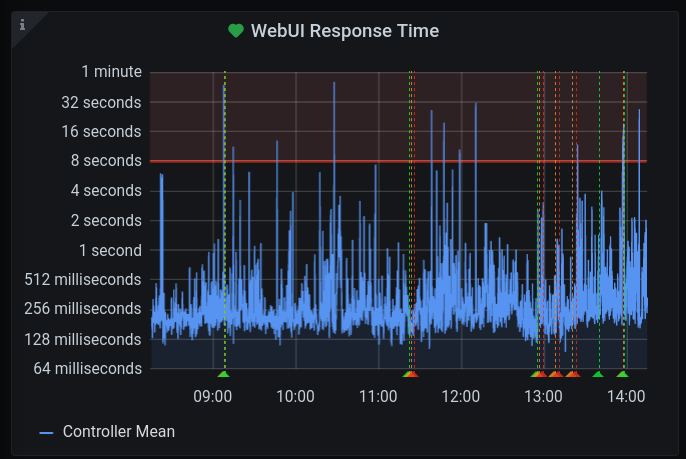Click the green annotation marker before 14:00

[623, 374]
